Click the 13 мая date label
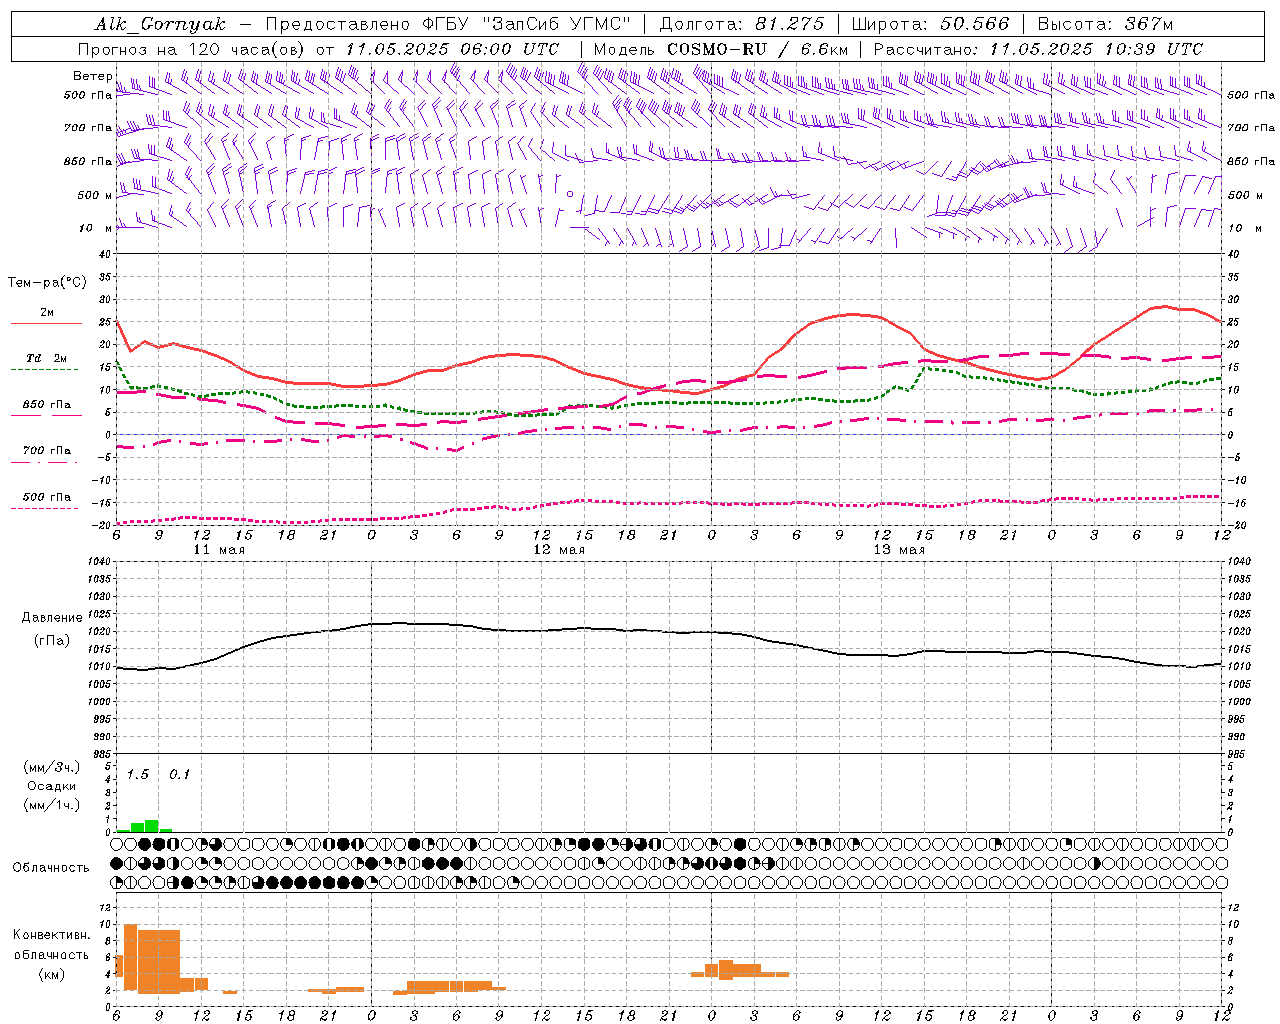The height and width of the screenshot is (1024, 1280). [x=899, y=550]
